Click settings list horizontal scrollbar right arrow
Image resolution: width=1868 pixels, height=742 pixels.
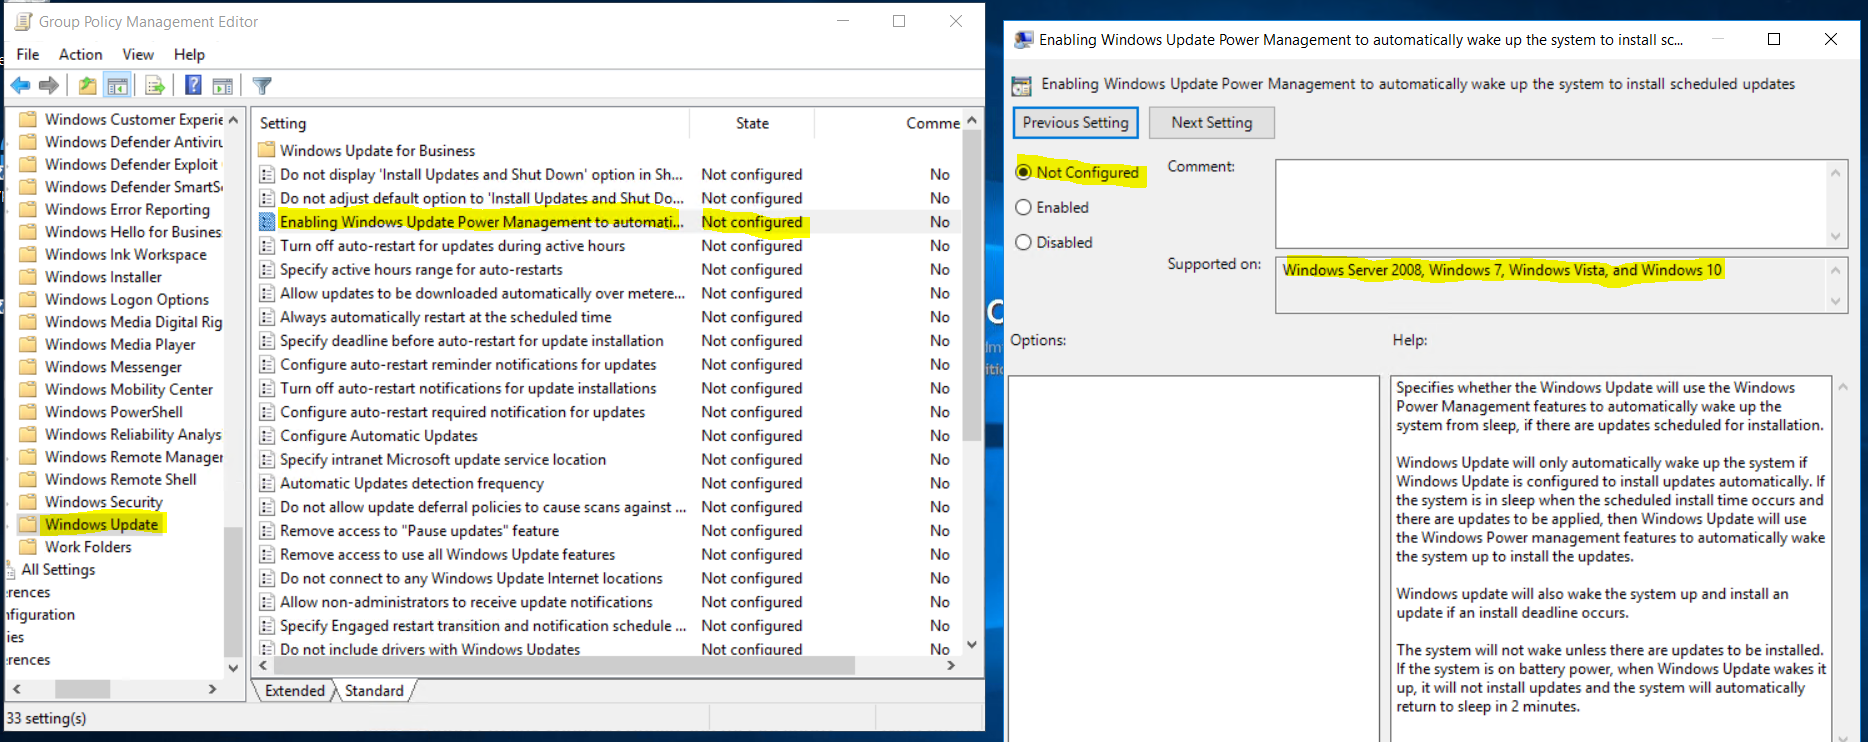(951, 665)
